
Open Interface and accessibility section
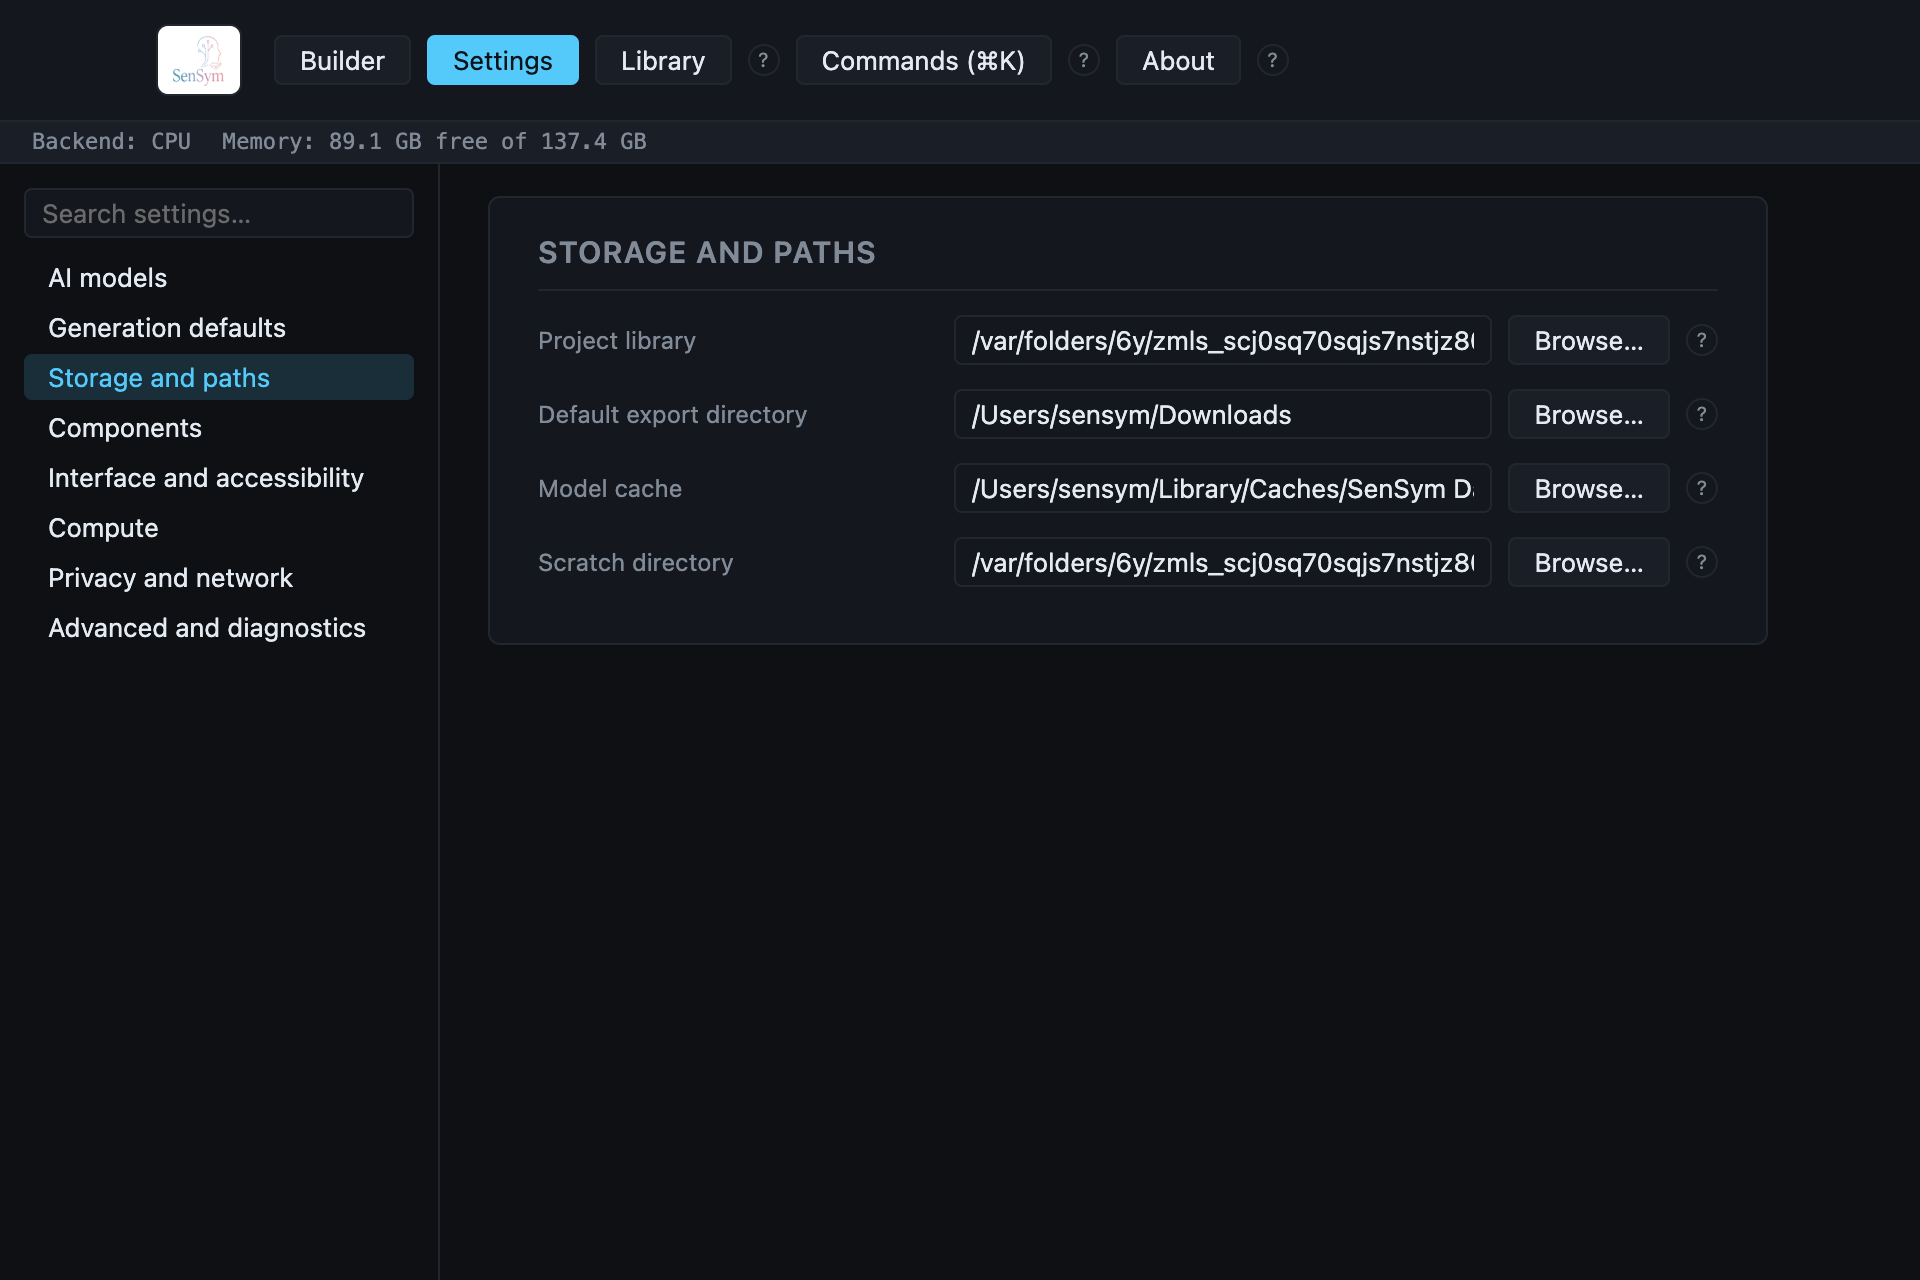tap(219, 477)
